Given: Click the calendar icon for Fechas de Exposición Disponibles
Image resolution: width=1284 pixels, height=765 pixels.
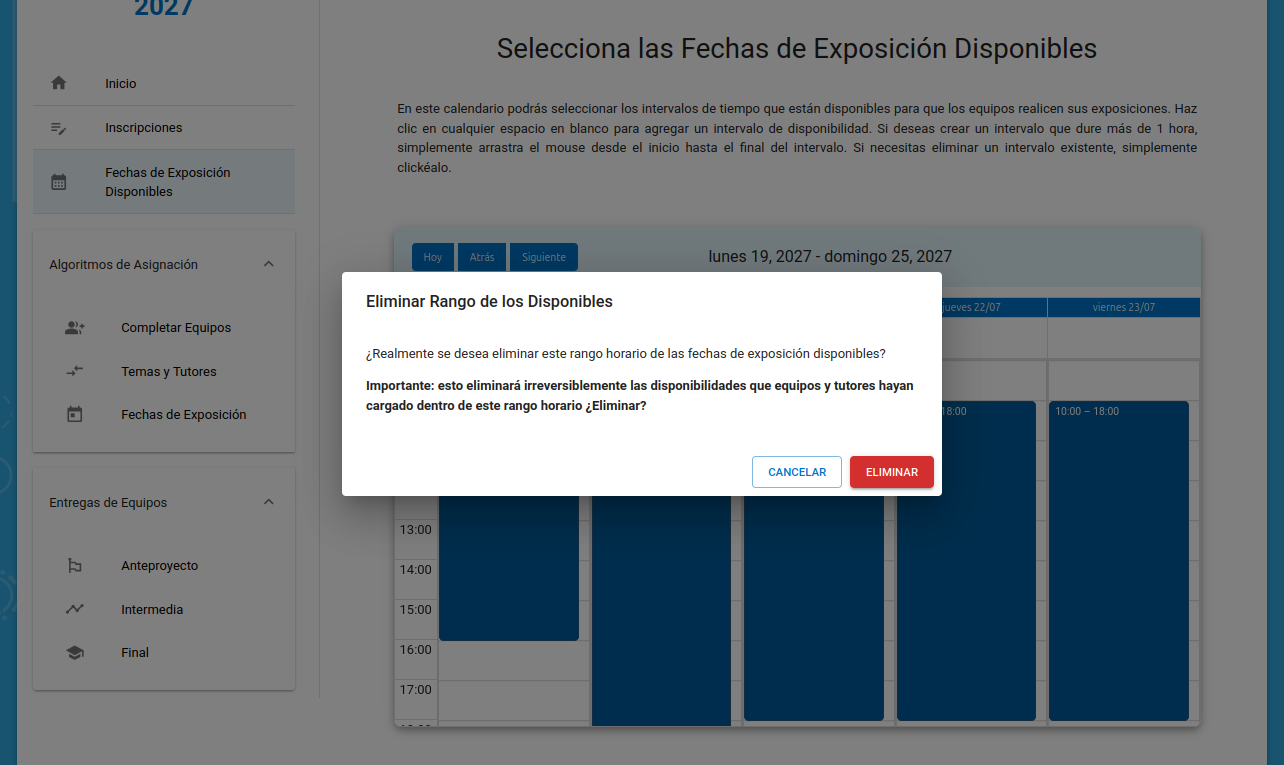Looking at the screenshot, I should (59, 182).
